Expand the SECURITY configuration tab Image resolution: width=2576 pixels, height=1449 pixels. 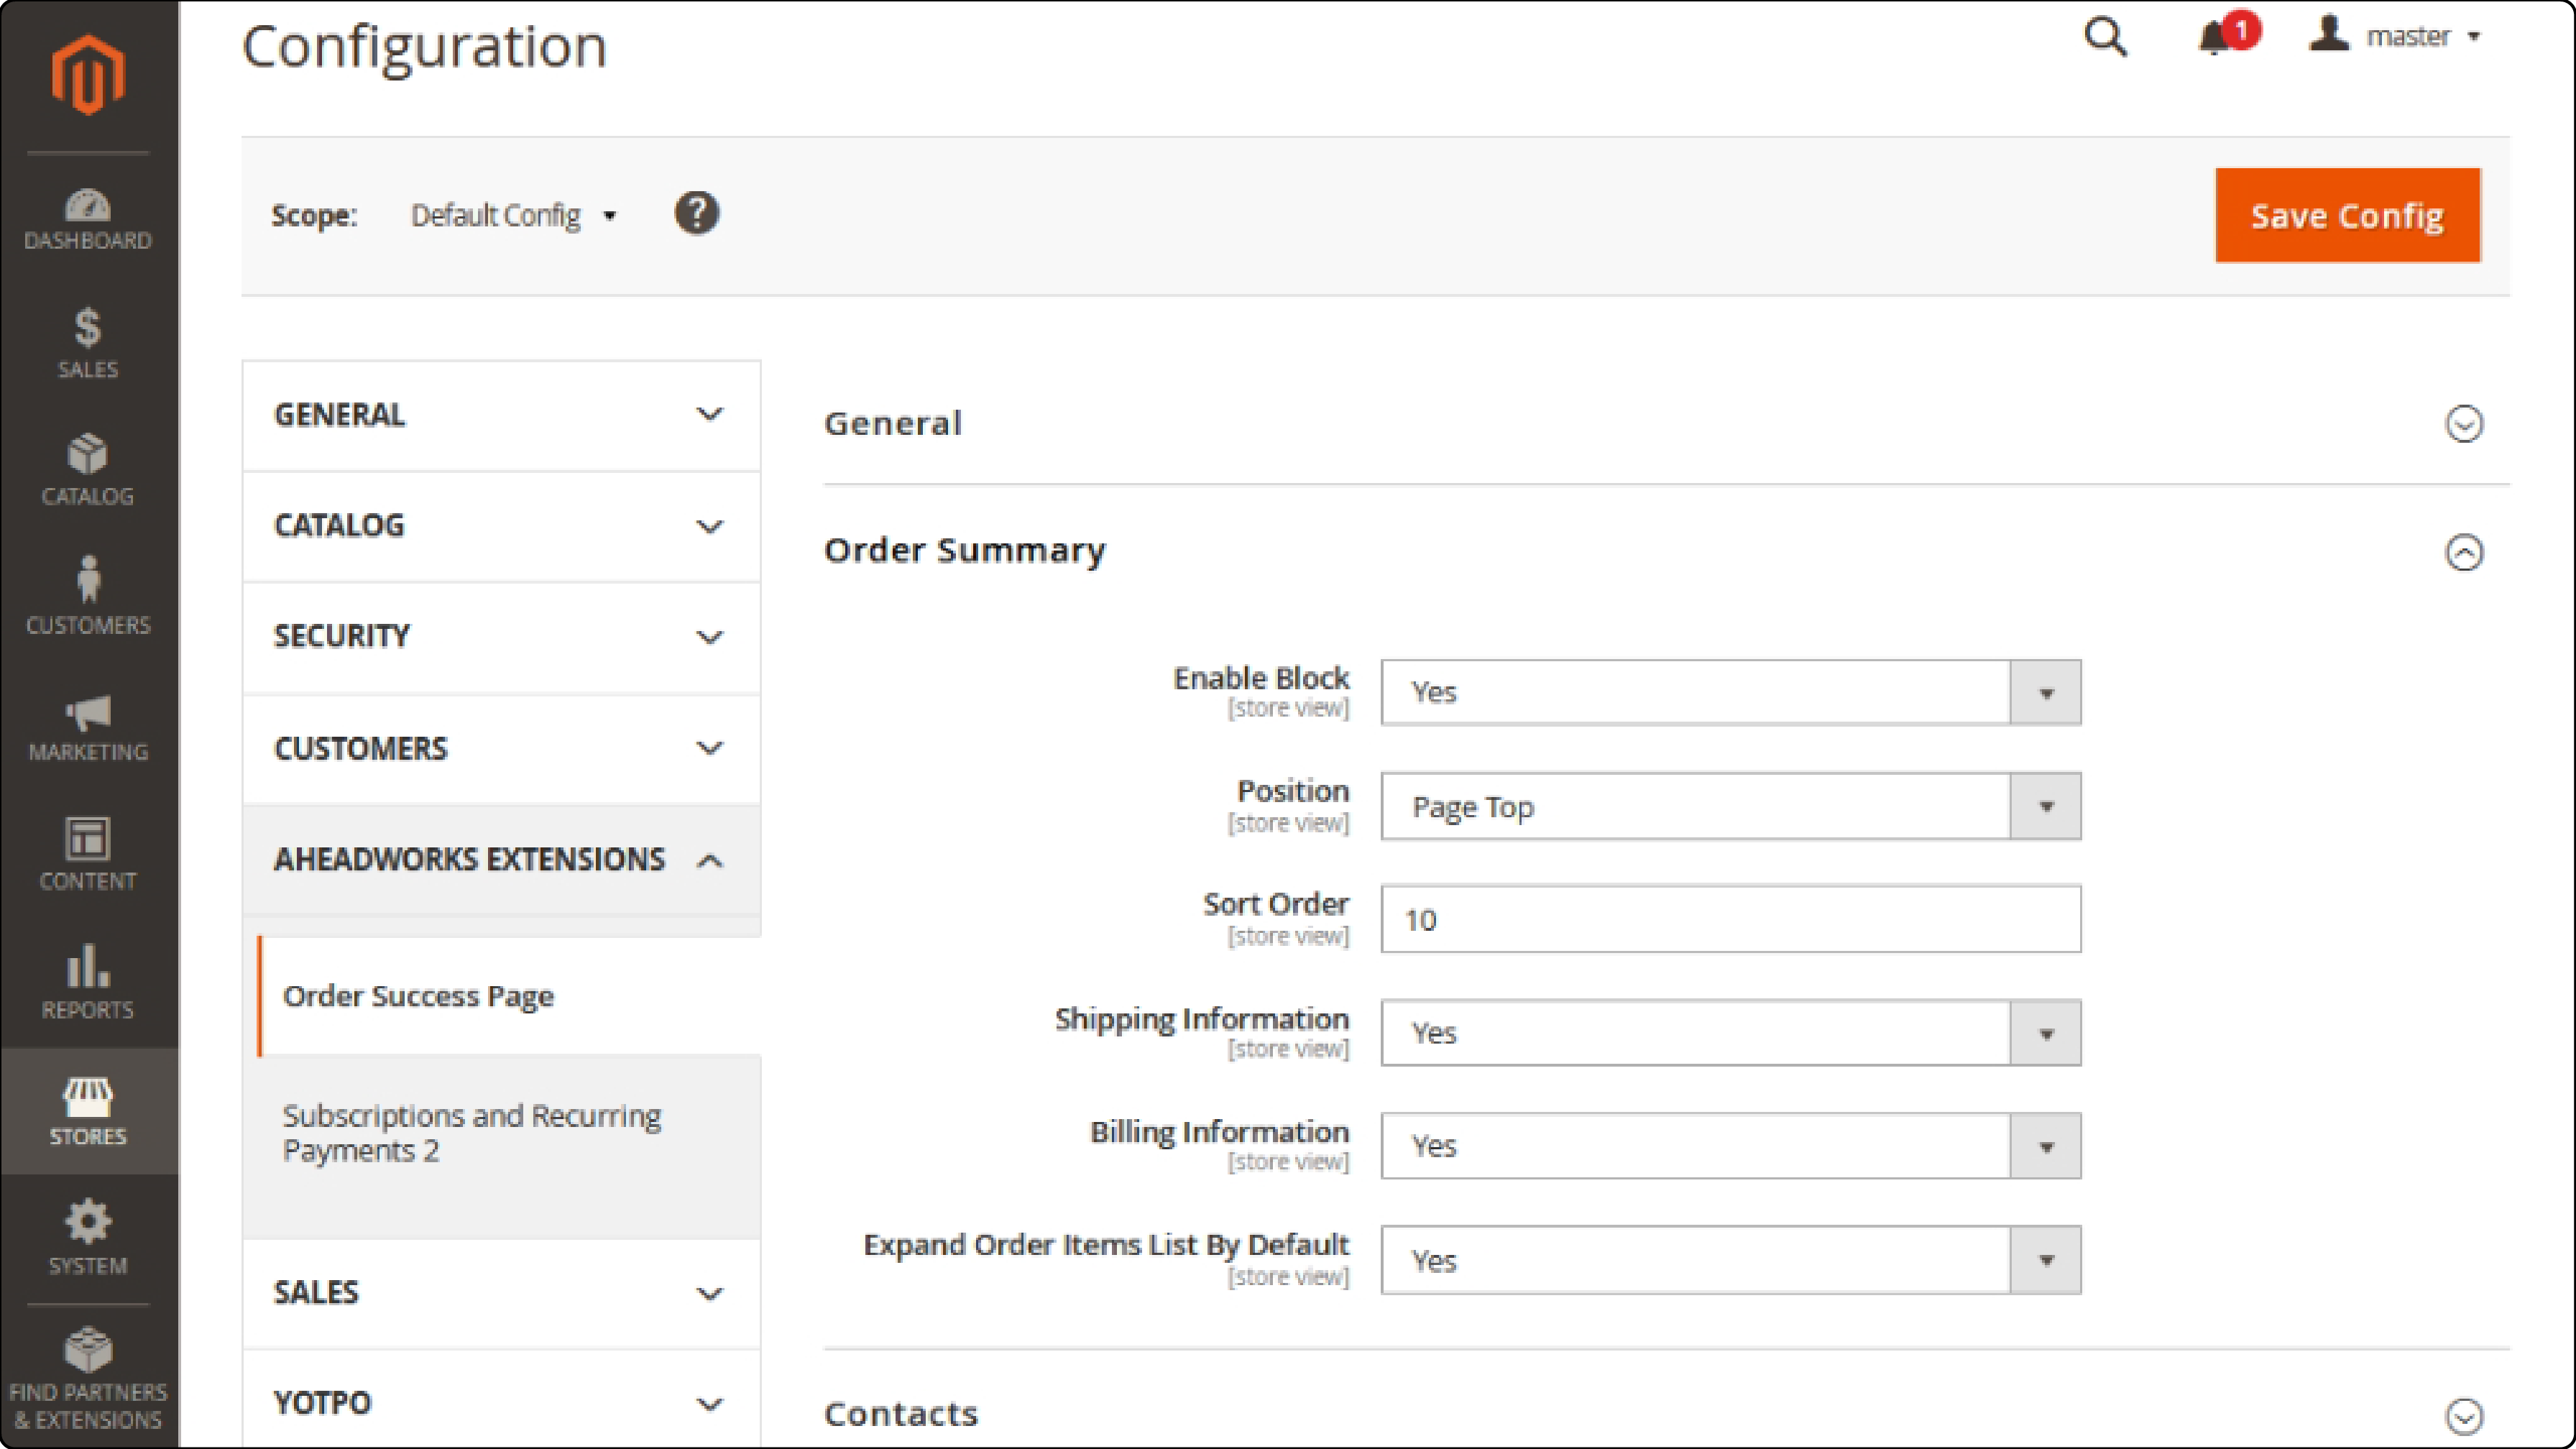click(x=501, y=637)
